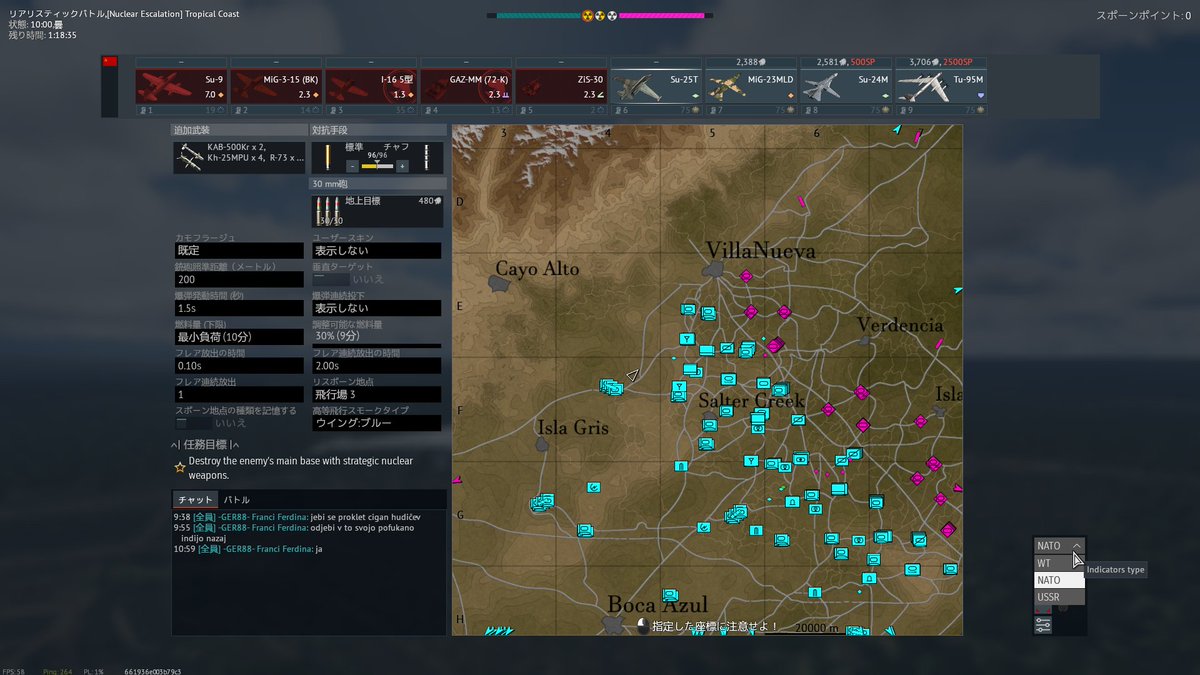Screen dimensions: 1200x675
Task: Increase chaff ratio with plus button
Action: coord(402,165)
